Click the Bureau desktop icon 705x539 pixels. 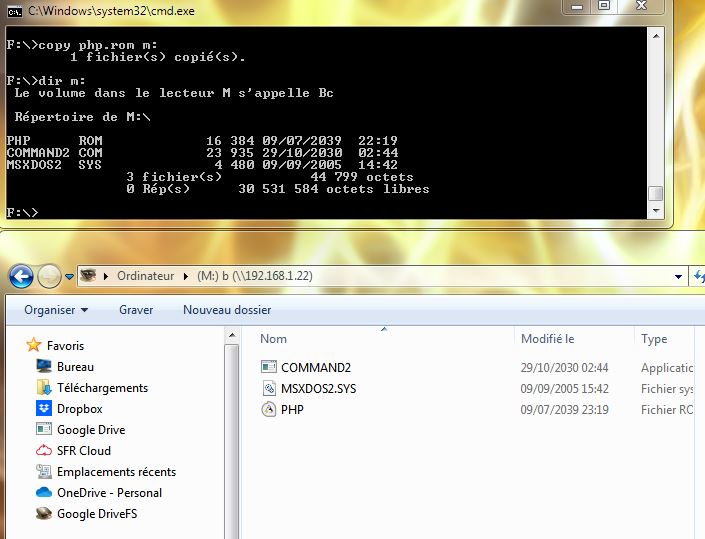pos(44,366)
